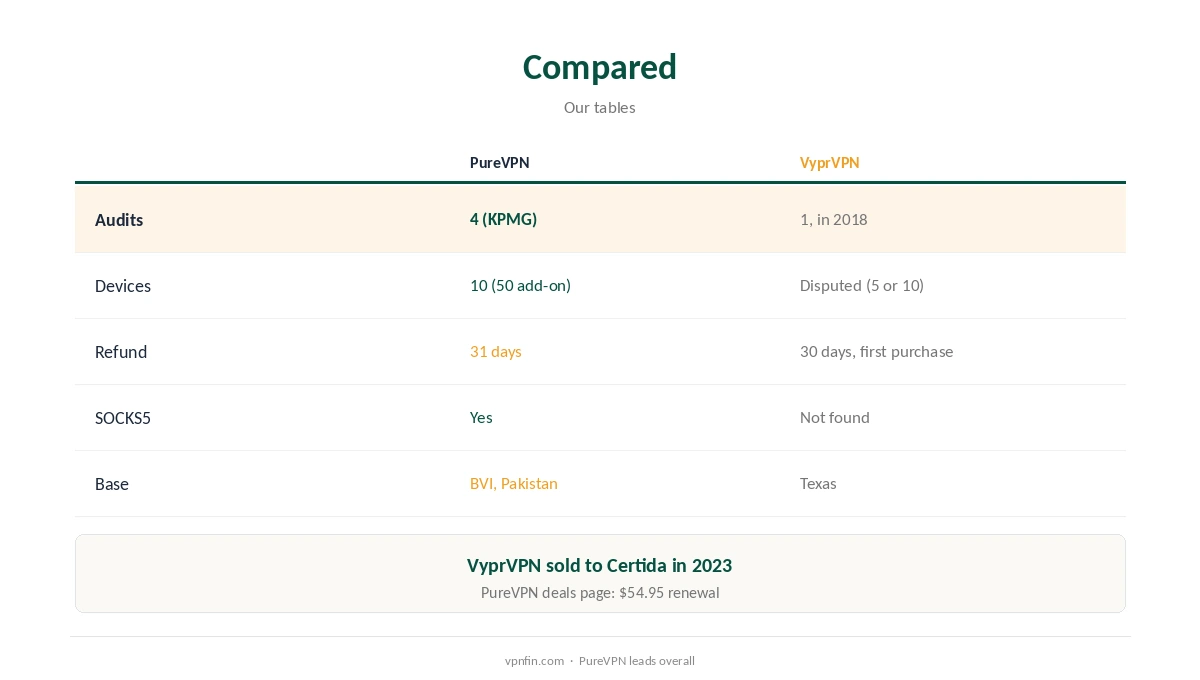Image resolution: width=1200 pixels, height=680 pixels.
Task: Click the 'Compared' heading
Action: [600, 67]
